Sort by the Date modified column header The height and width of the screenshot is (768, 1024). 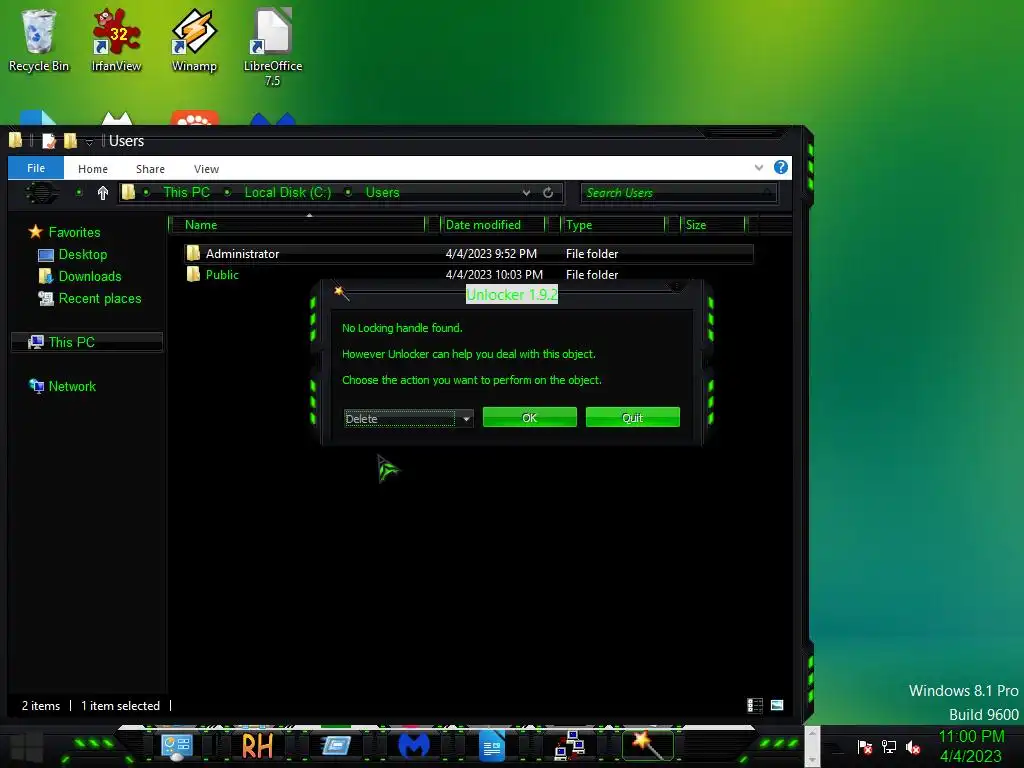coord(493,225)
